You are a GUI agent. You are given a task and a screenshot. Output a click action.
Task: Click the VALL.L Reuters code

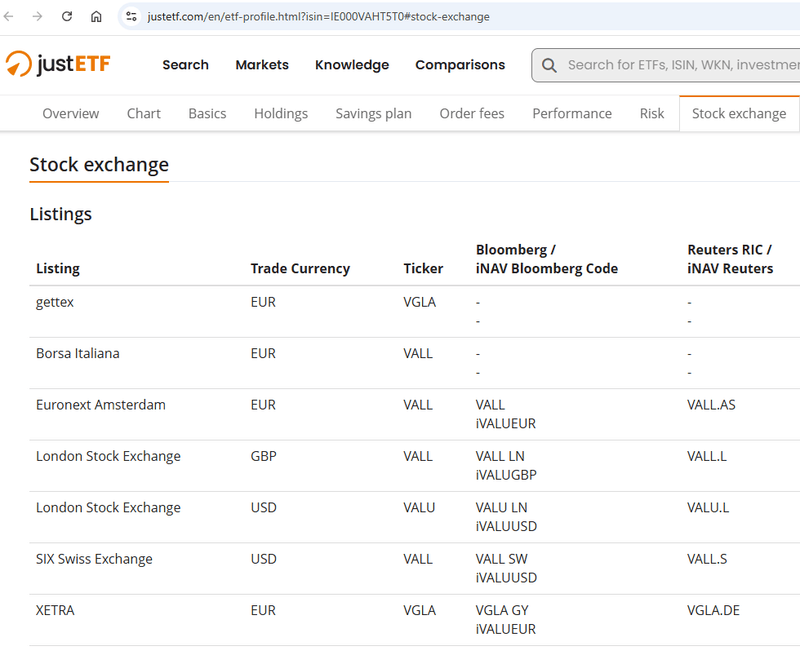(707, 456)
